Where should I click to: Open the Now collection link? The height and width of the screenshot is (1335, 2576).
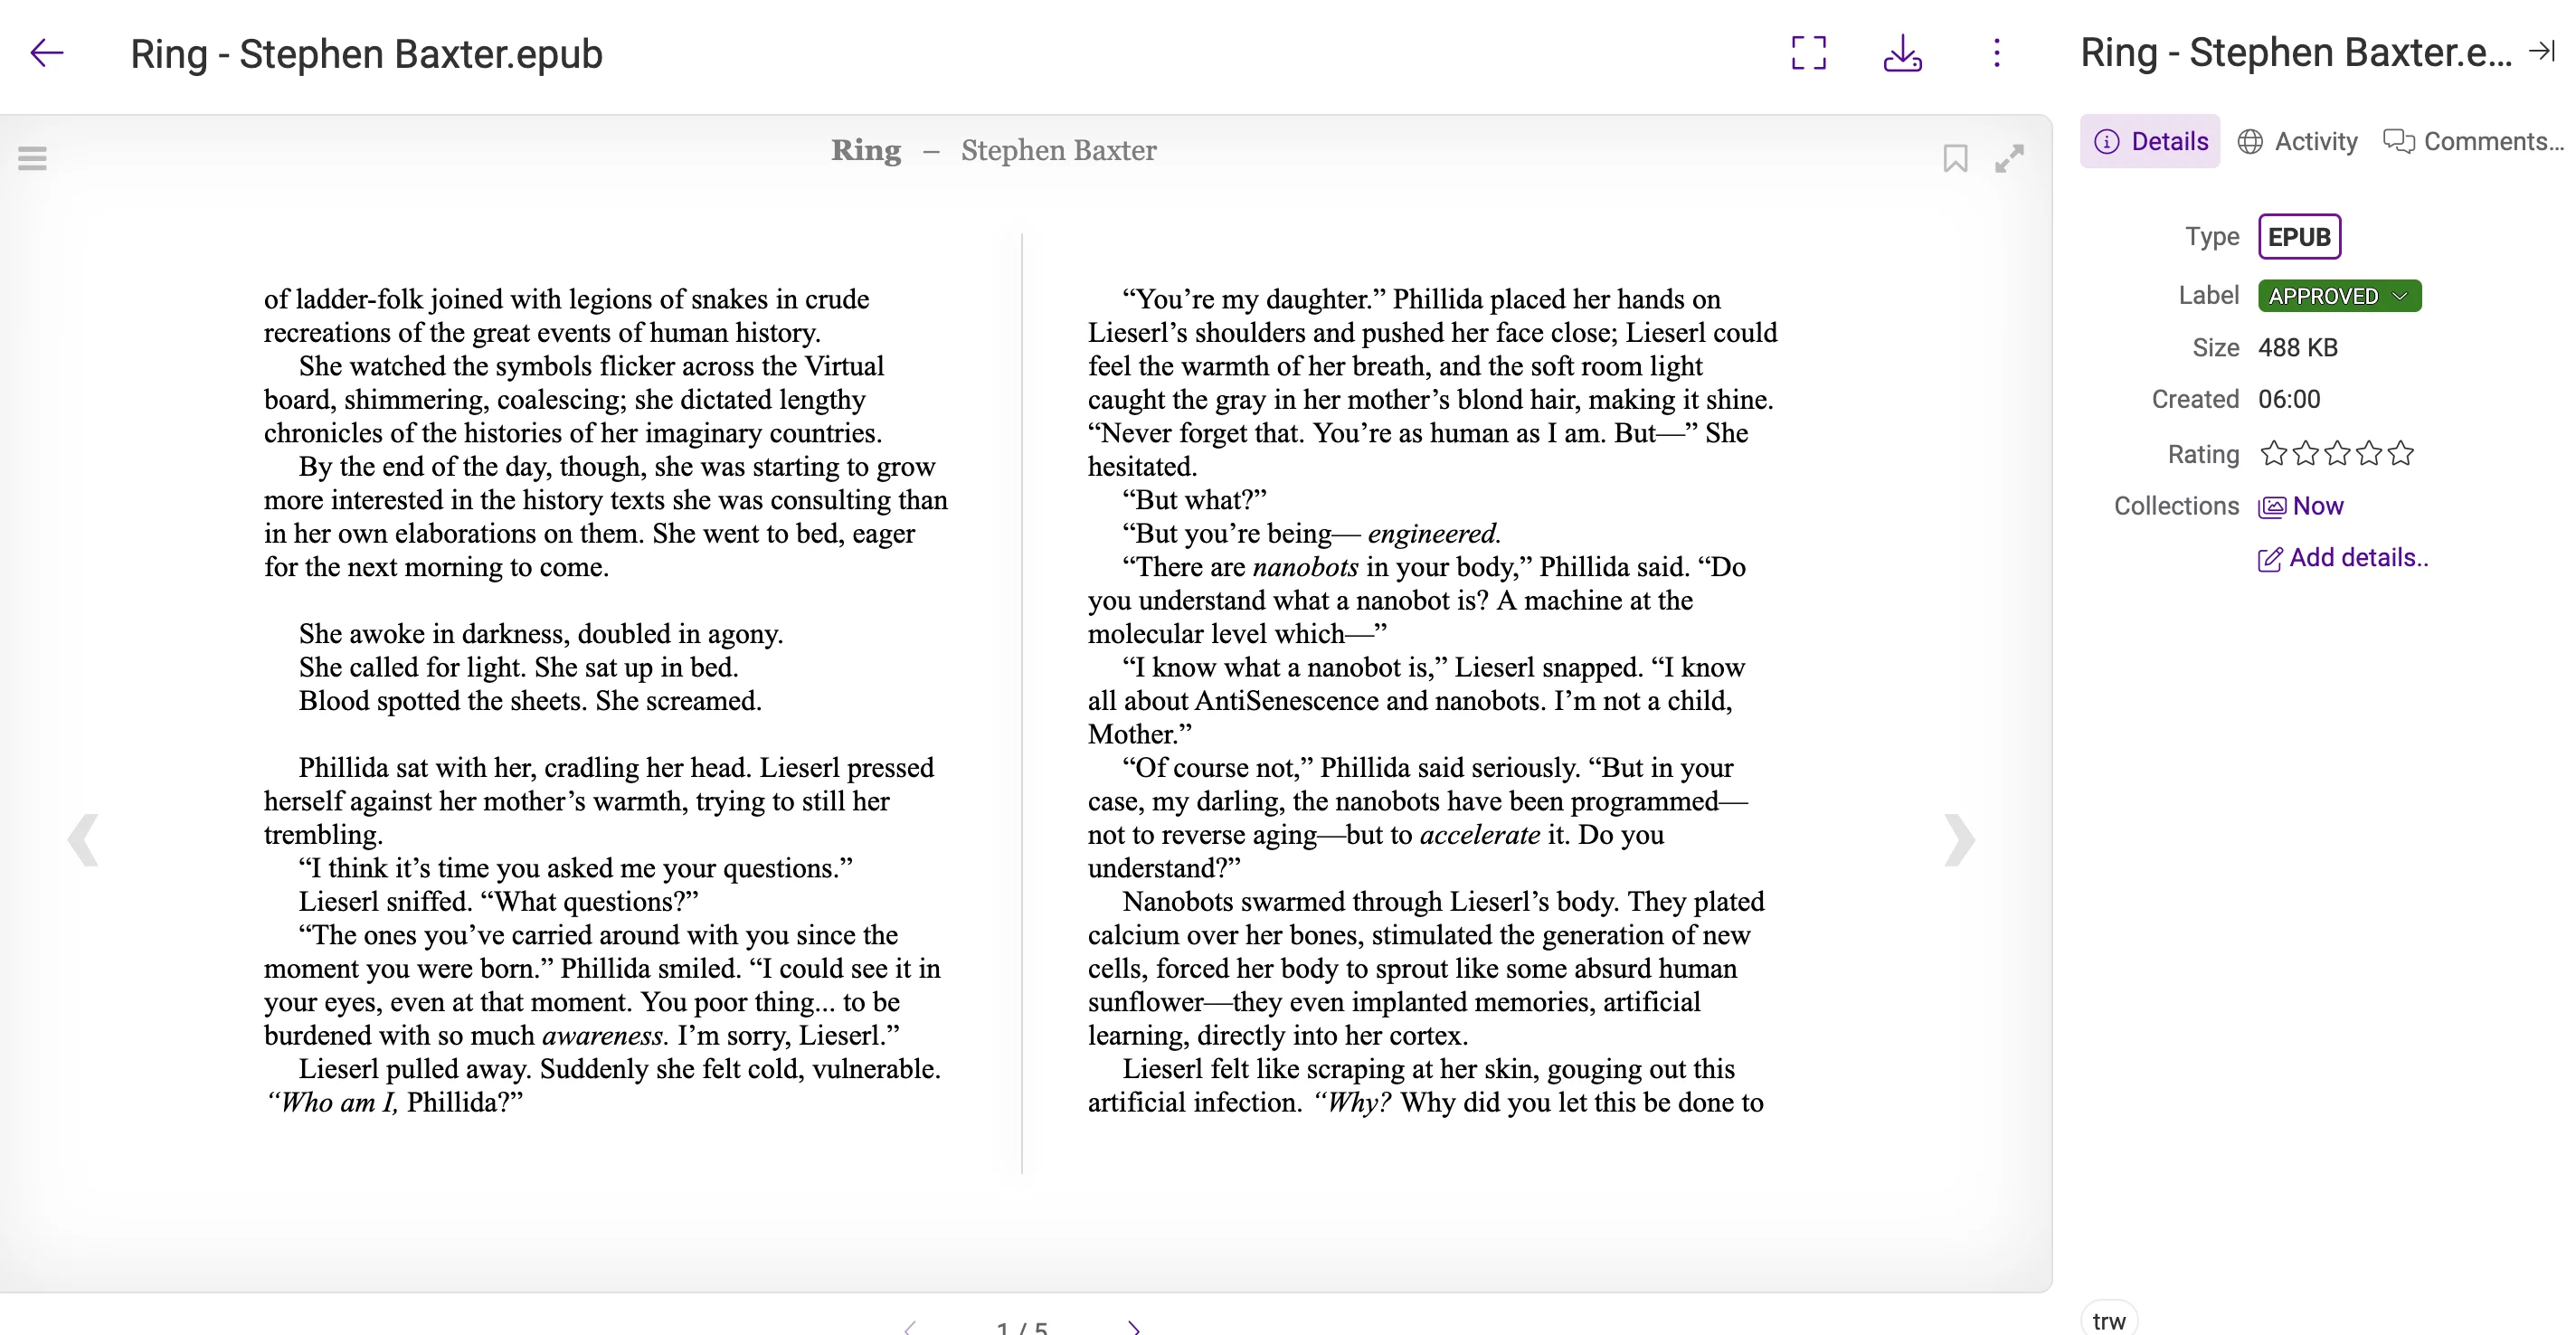pos(2317,506)
